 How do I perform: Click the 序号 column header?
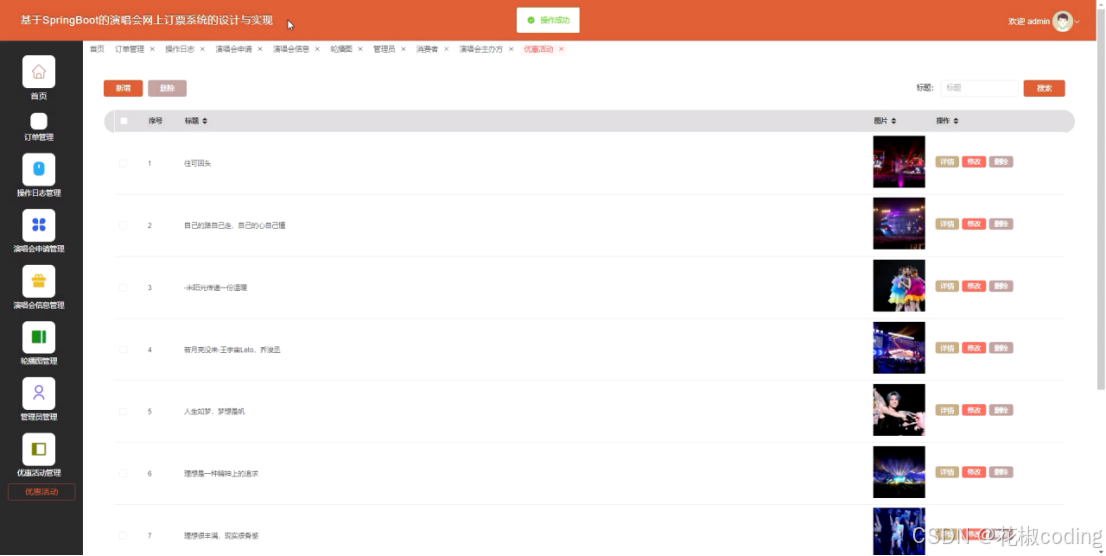(x=155, y=121)
